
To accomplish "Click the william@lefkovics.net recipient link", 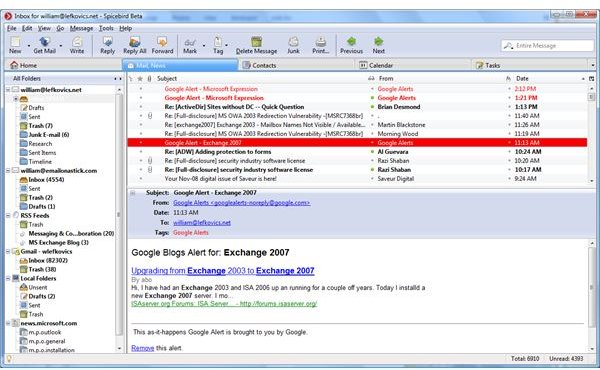I will pyautogui.click(x=202, y=223).
